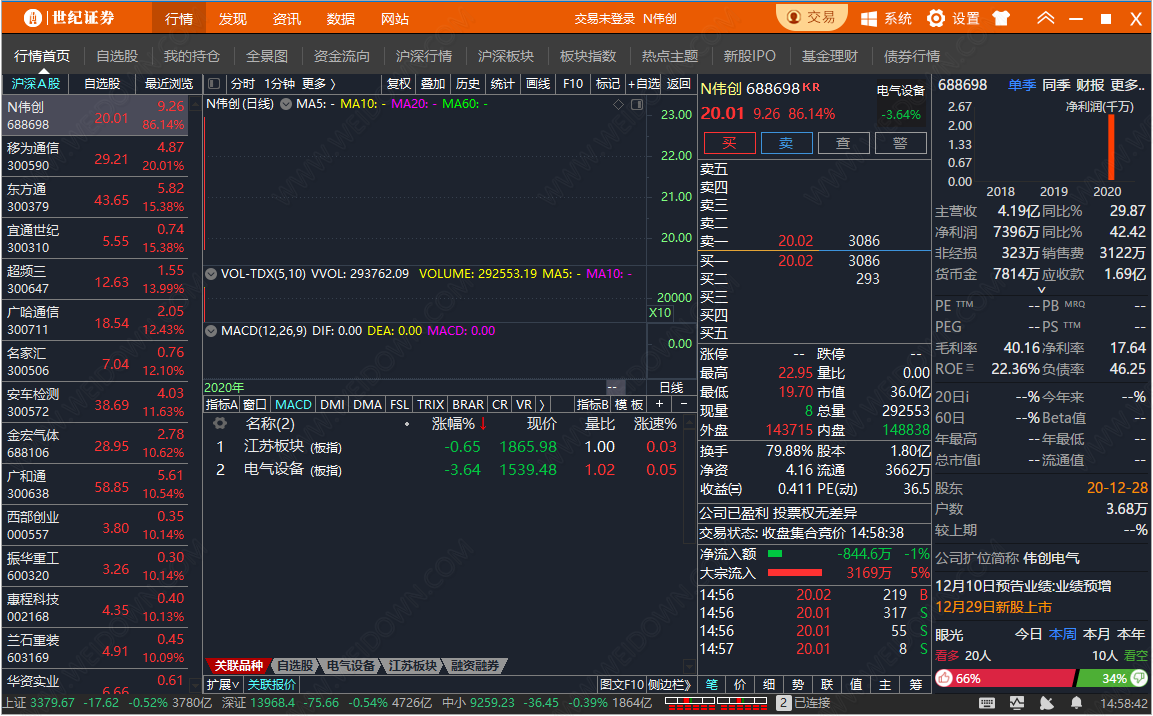The width and height of the screenshot is (1153, 716).
Task: Select 移为通信 300590 in stock list
Action: 100,156
